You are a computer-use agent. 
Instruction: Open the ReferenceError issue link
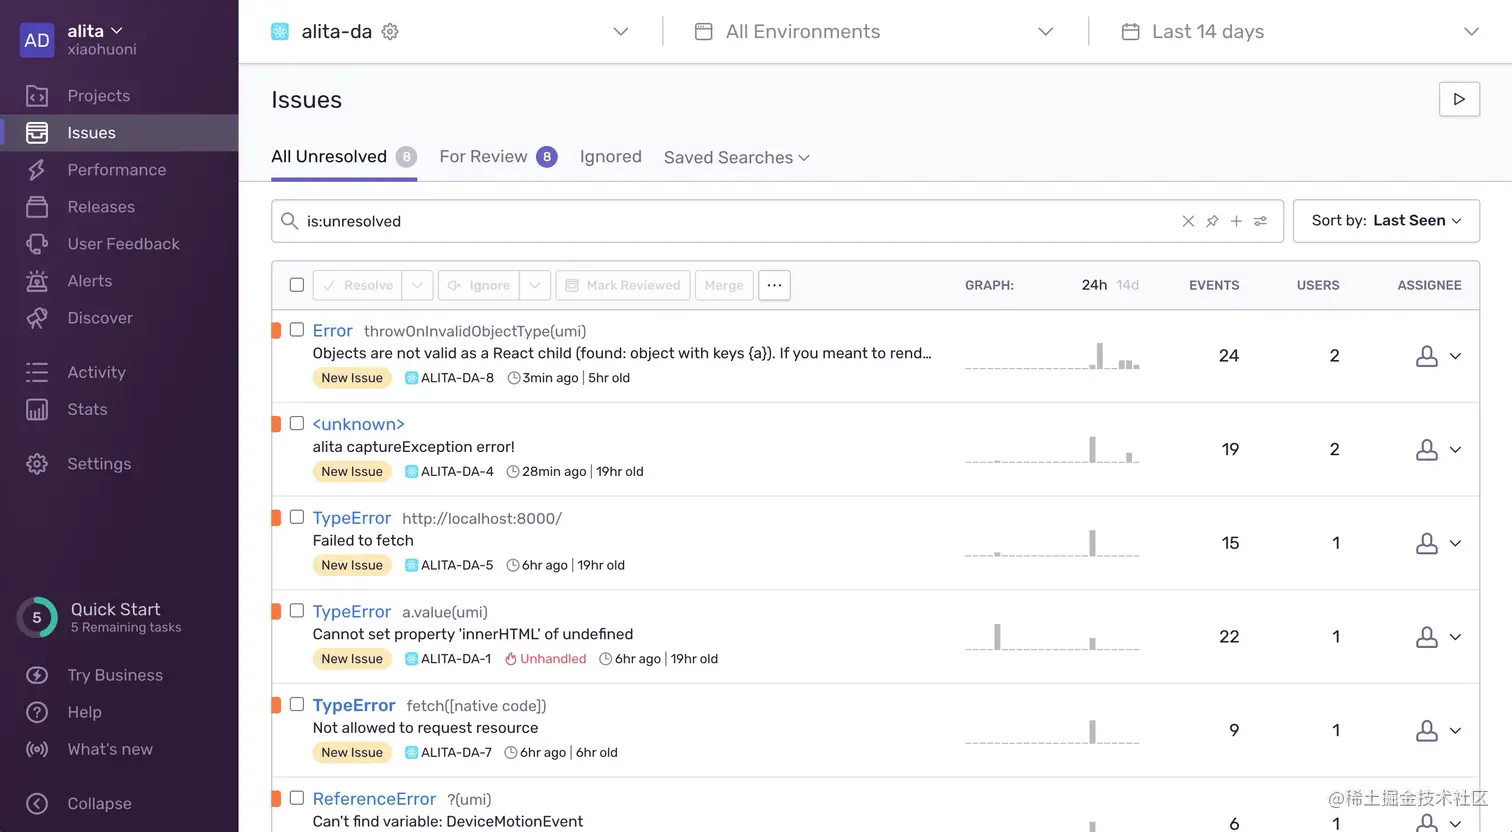pos(374,799)
